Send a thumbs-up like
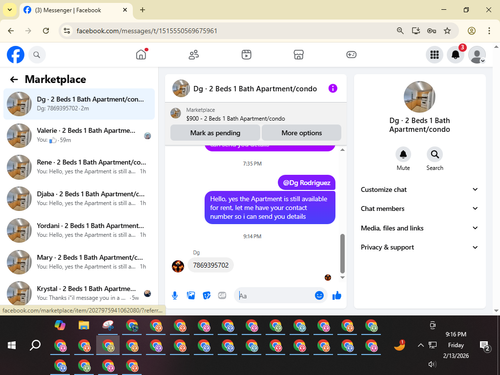Screen dimensions: 500x375 point(337,295)
